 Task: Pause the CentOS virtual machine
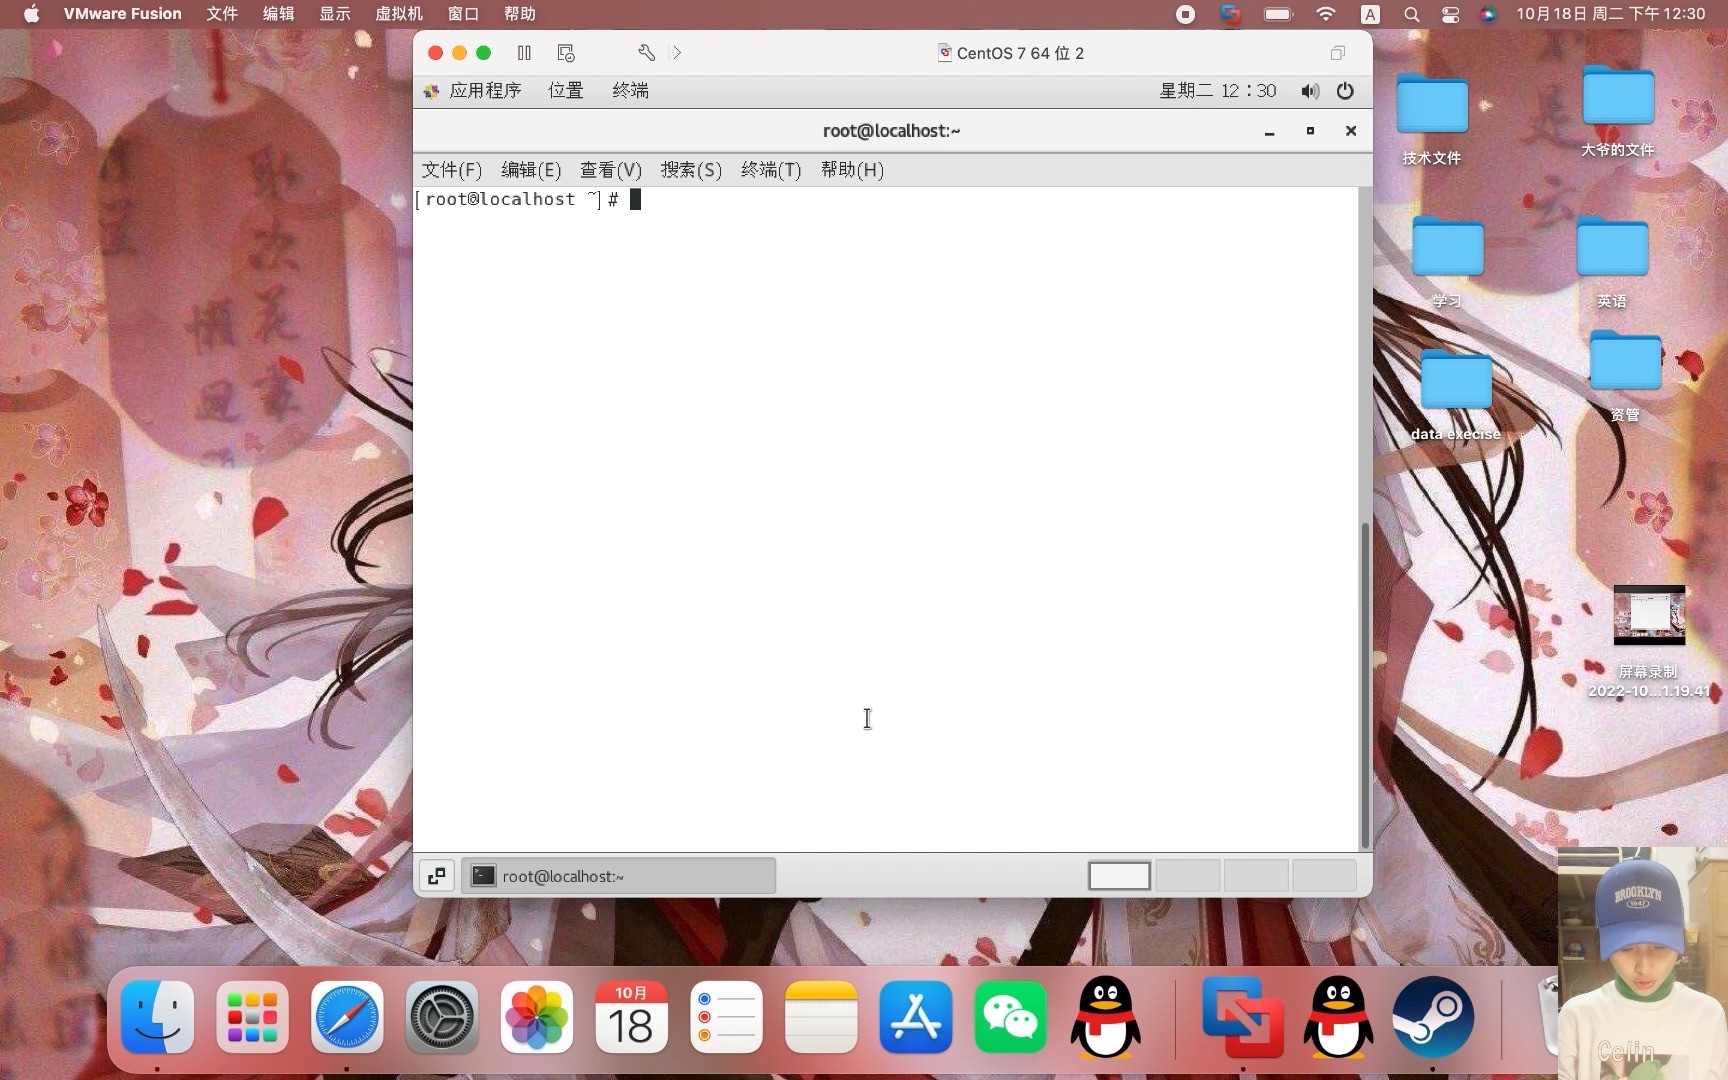[524, 53]
